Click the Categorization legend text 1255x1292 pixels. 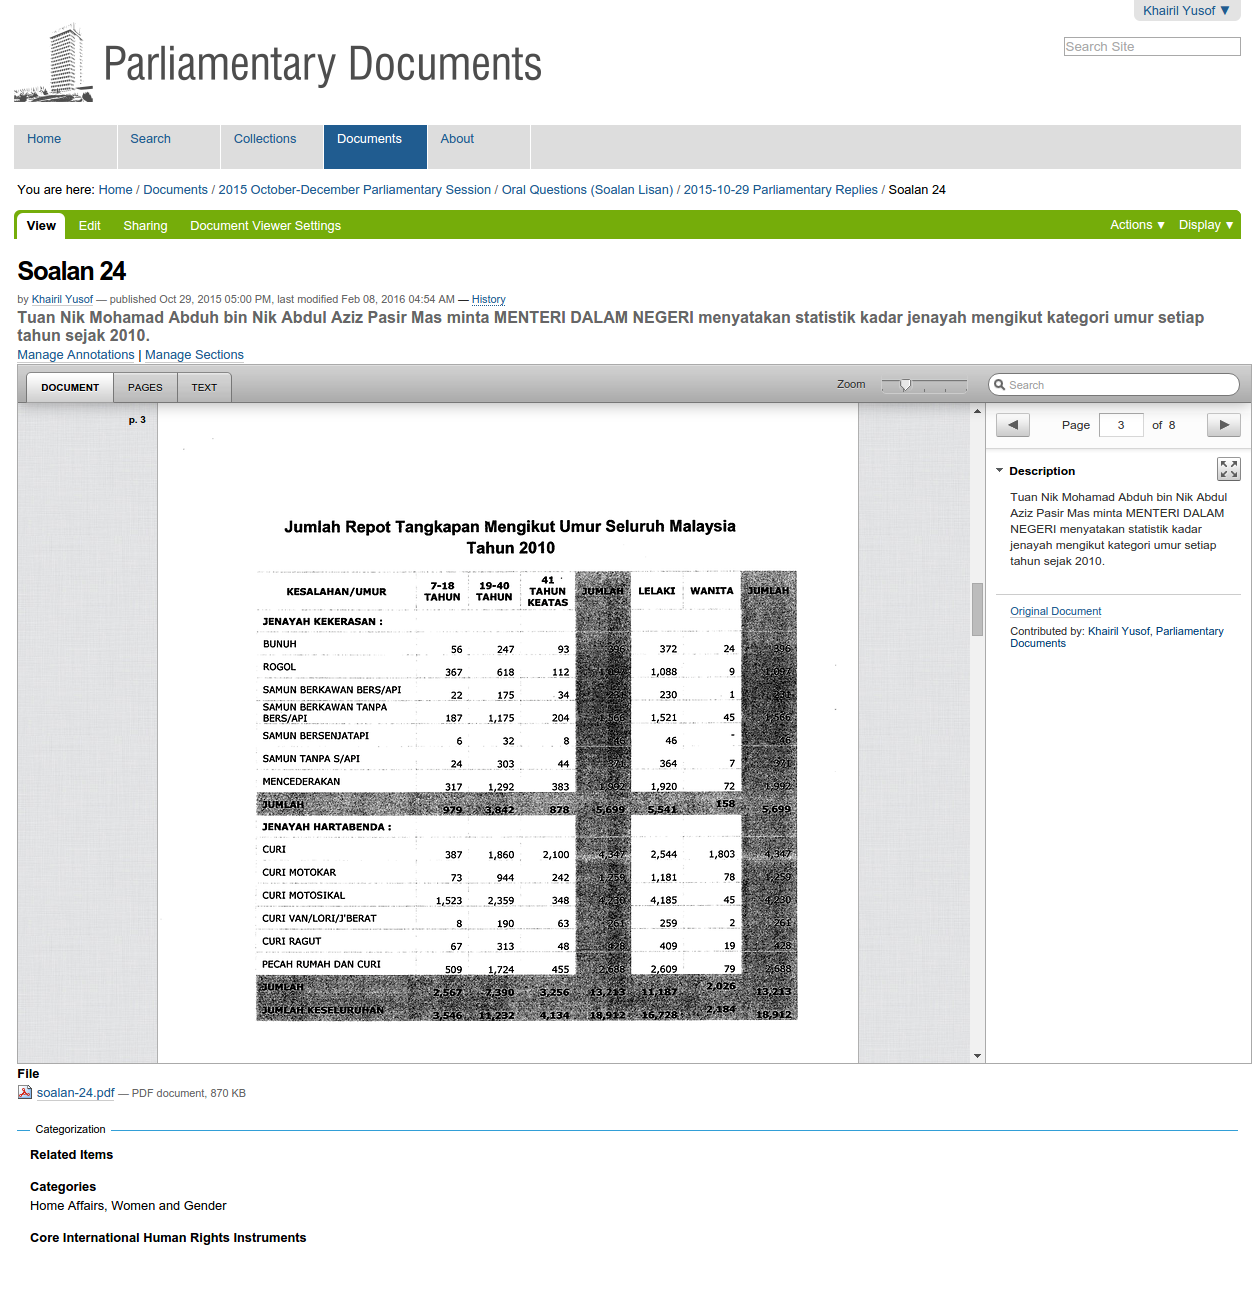[x=70, y=1129]
